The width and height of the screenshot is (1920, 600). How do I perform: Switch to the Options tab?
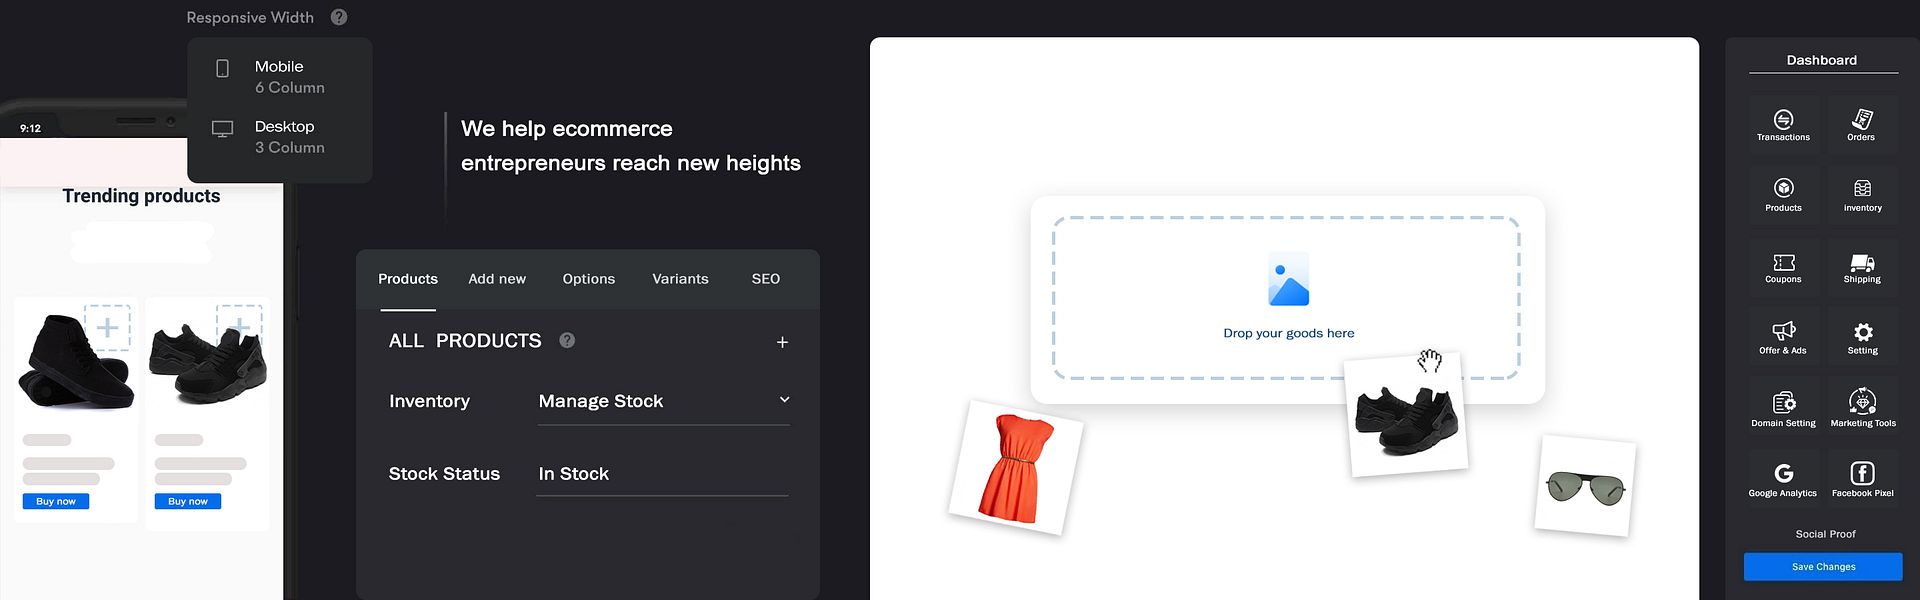coord(588,279)
